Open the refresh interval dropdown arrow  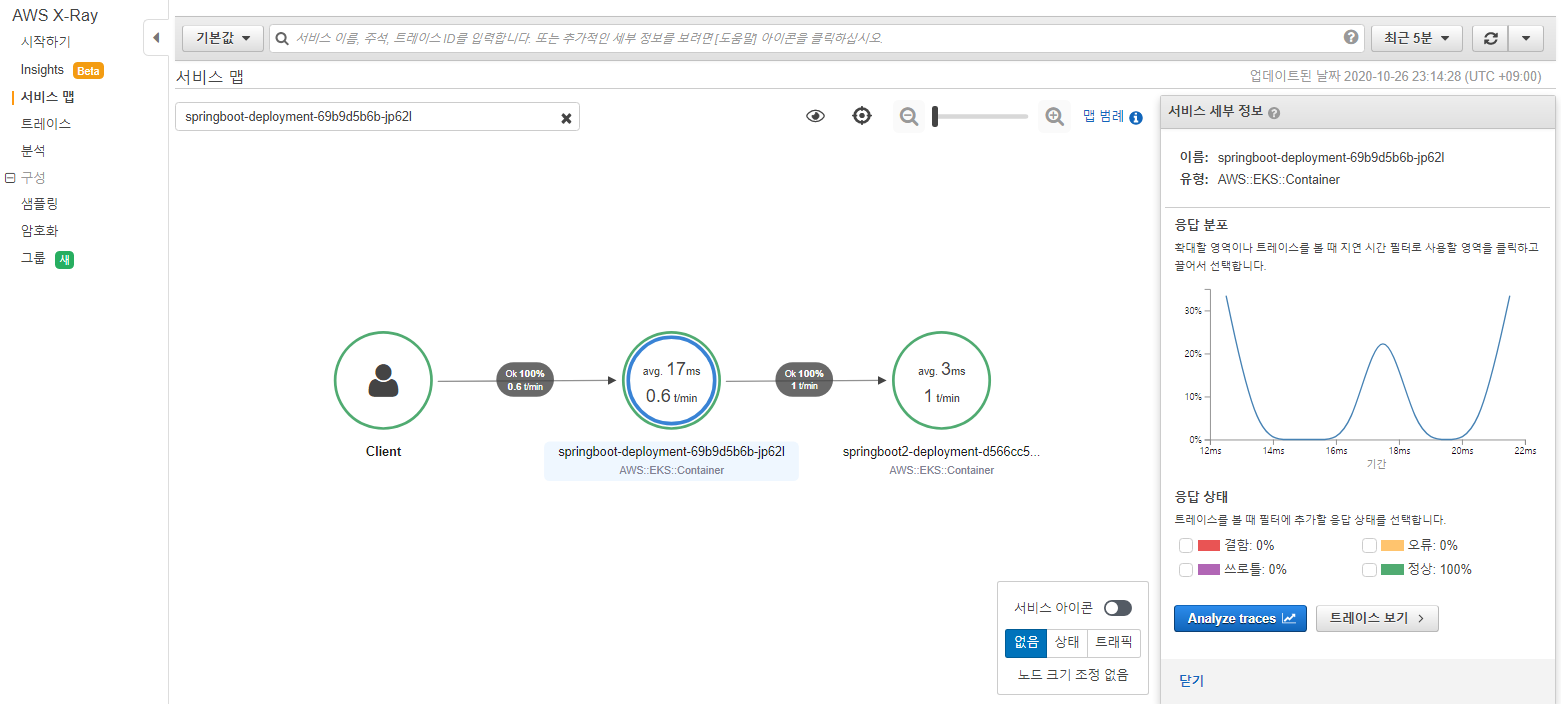tap(1525, 38)
